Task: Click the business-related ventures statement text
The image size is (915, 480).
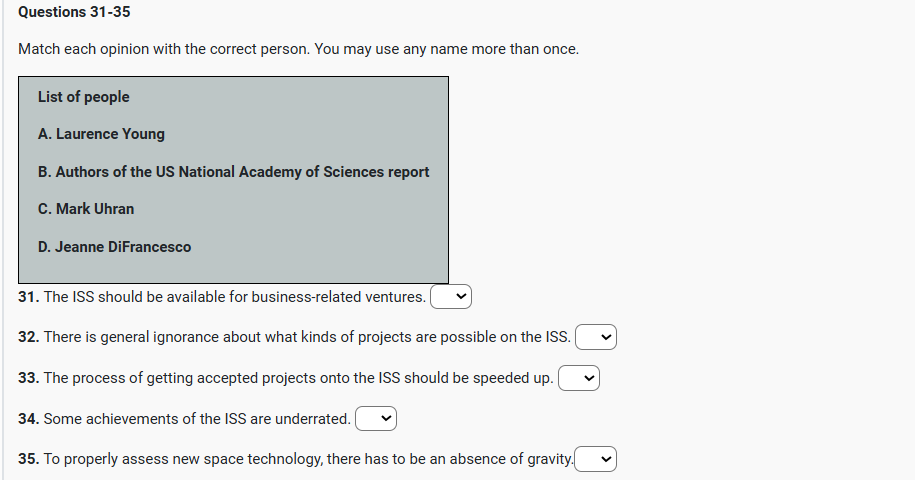Action: [x=234, y=297]
